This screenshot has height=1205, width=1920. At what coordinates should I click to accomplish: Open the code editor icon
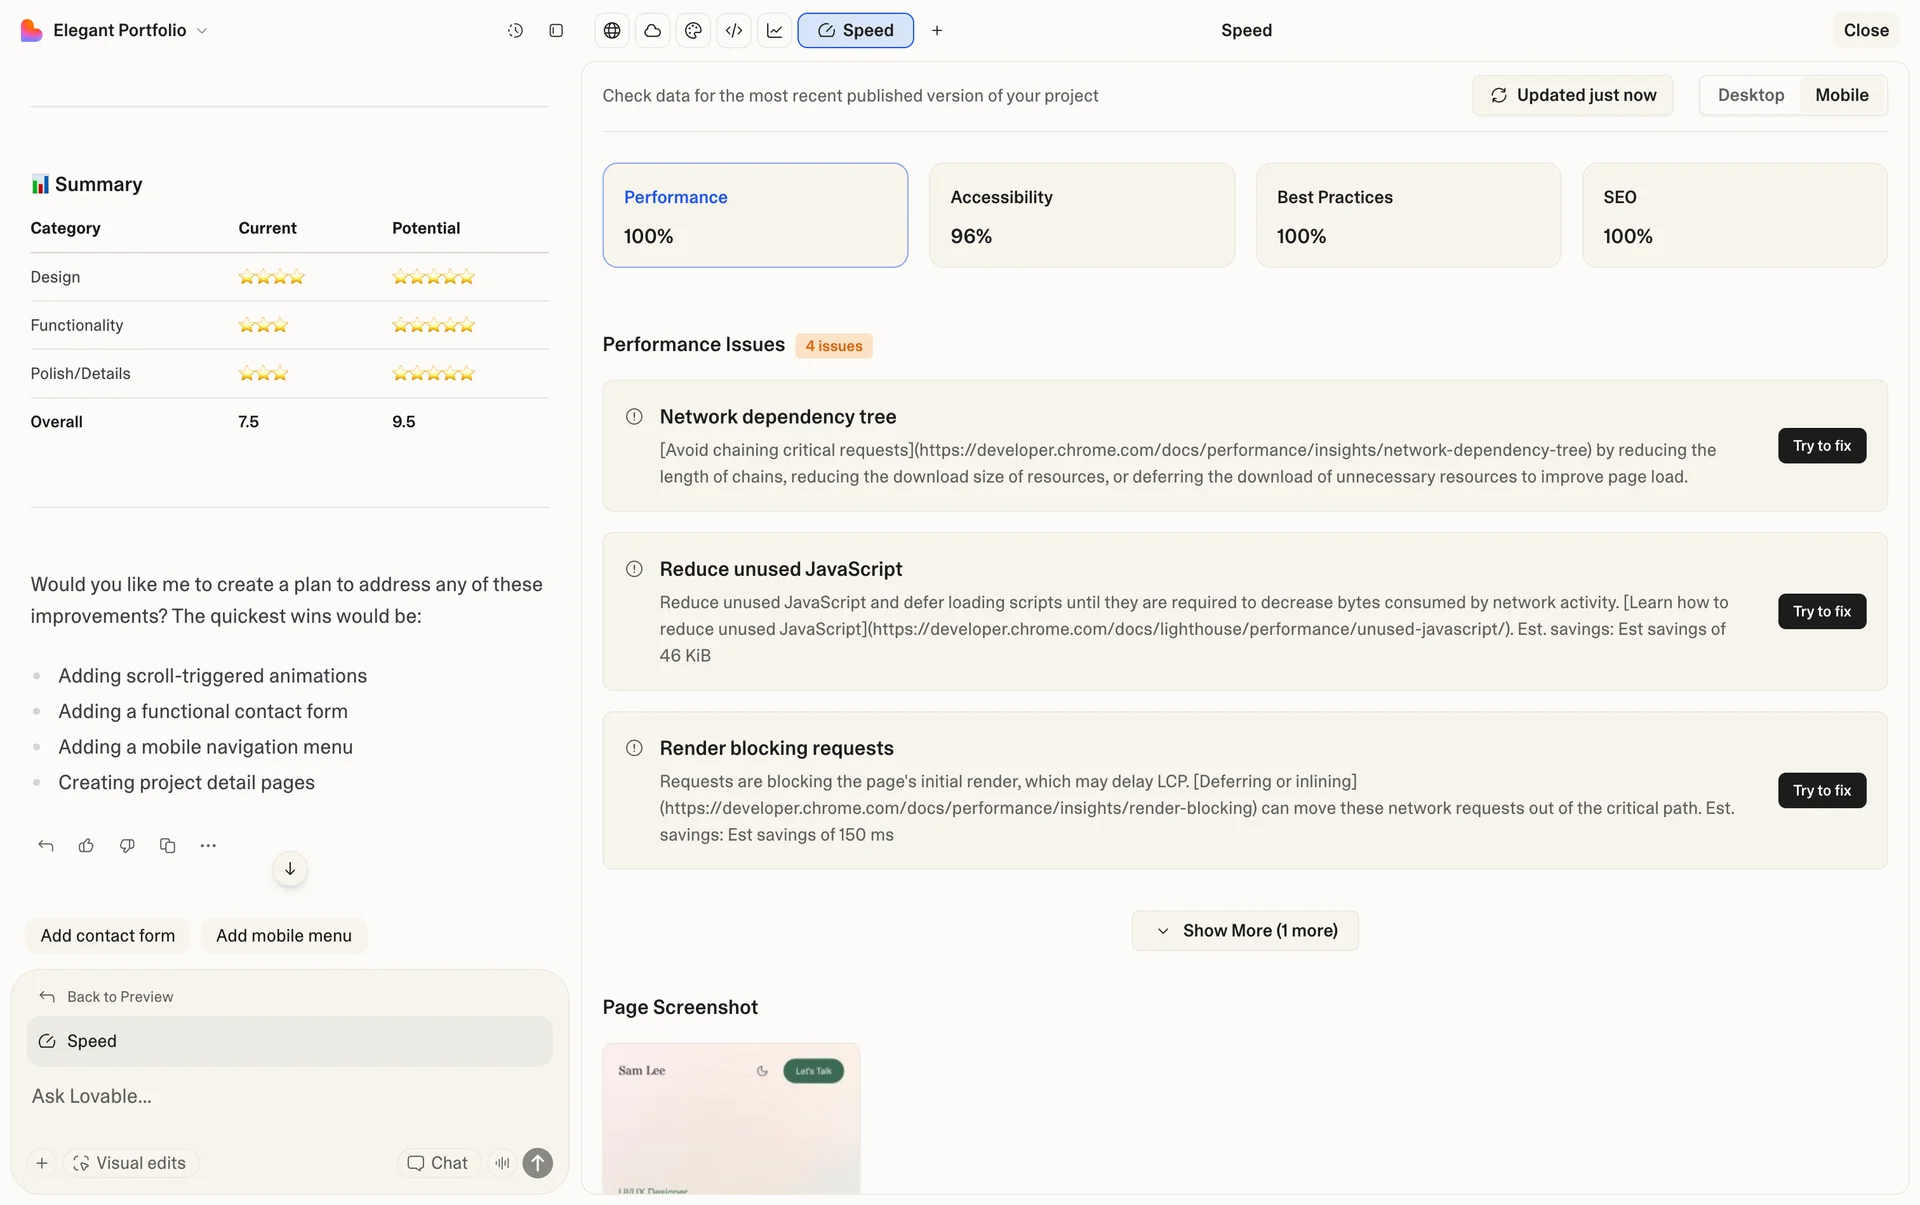(734, 31)
